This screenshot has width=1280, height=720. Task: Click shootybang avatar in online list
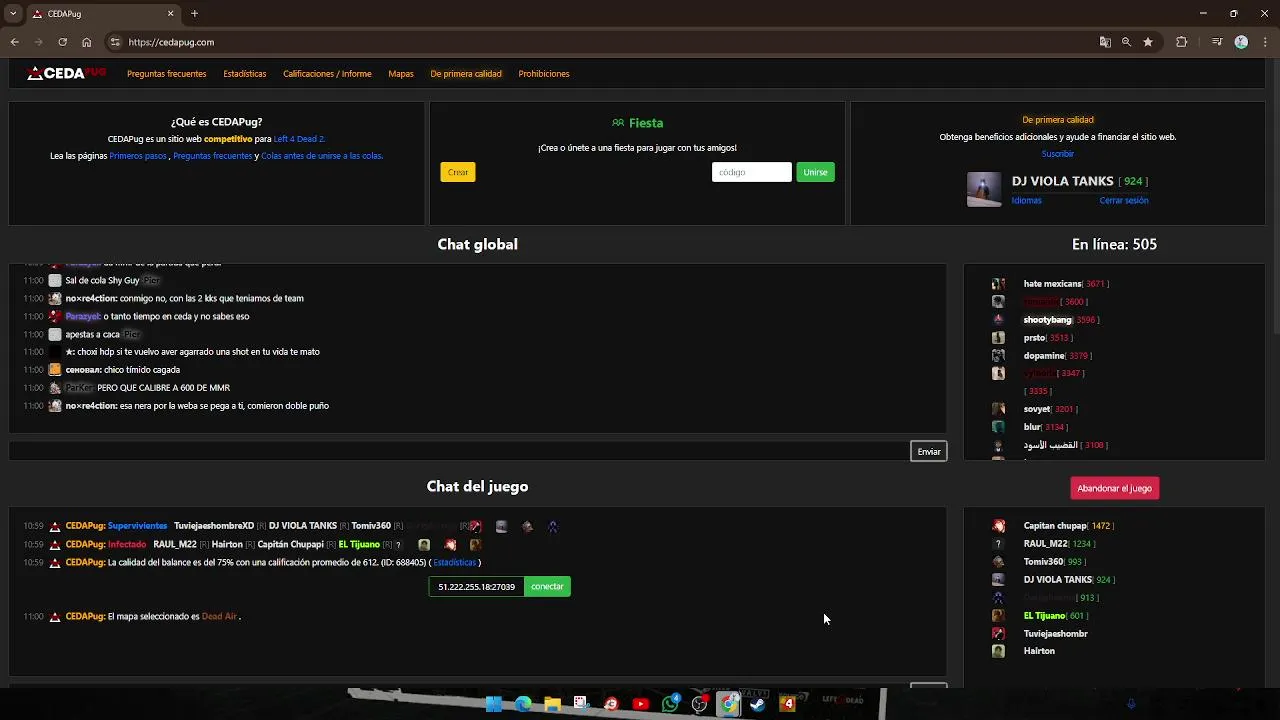(x=998, y=320)
